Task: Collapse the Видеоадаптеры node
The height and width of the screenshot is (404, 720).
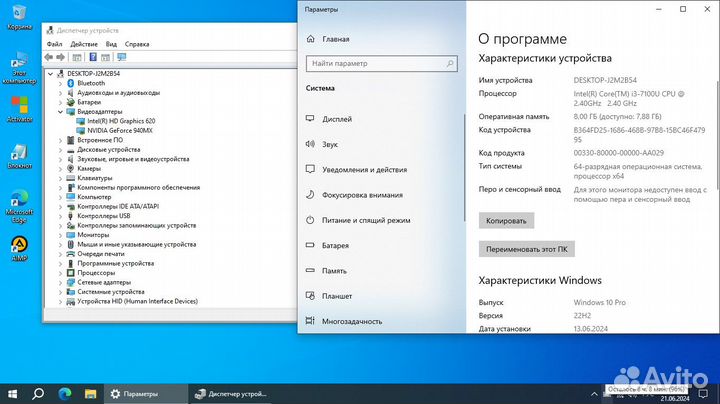Action: coord(60,112)
